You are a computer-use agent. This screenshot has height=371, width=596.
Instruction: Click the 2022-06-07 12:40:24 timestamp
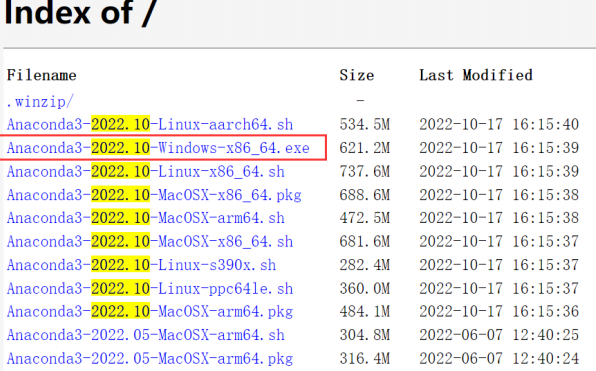click(499, 358)
